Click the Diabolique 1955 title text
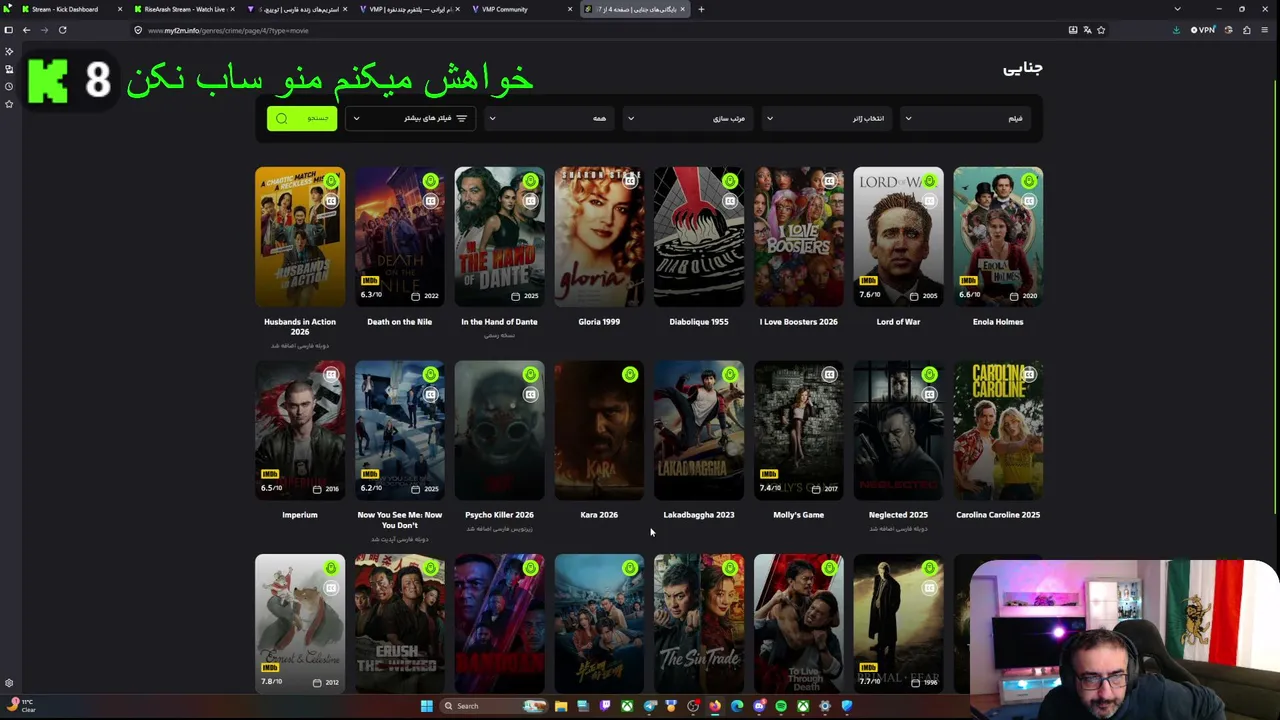 [x=699, y=322]
